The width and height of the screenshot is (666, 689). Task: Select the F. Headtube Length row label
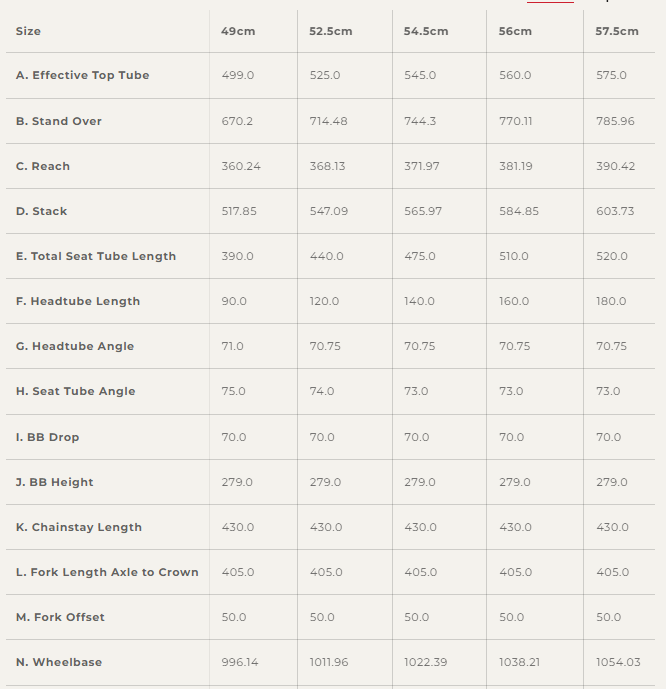(x=78, y=301)
